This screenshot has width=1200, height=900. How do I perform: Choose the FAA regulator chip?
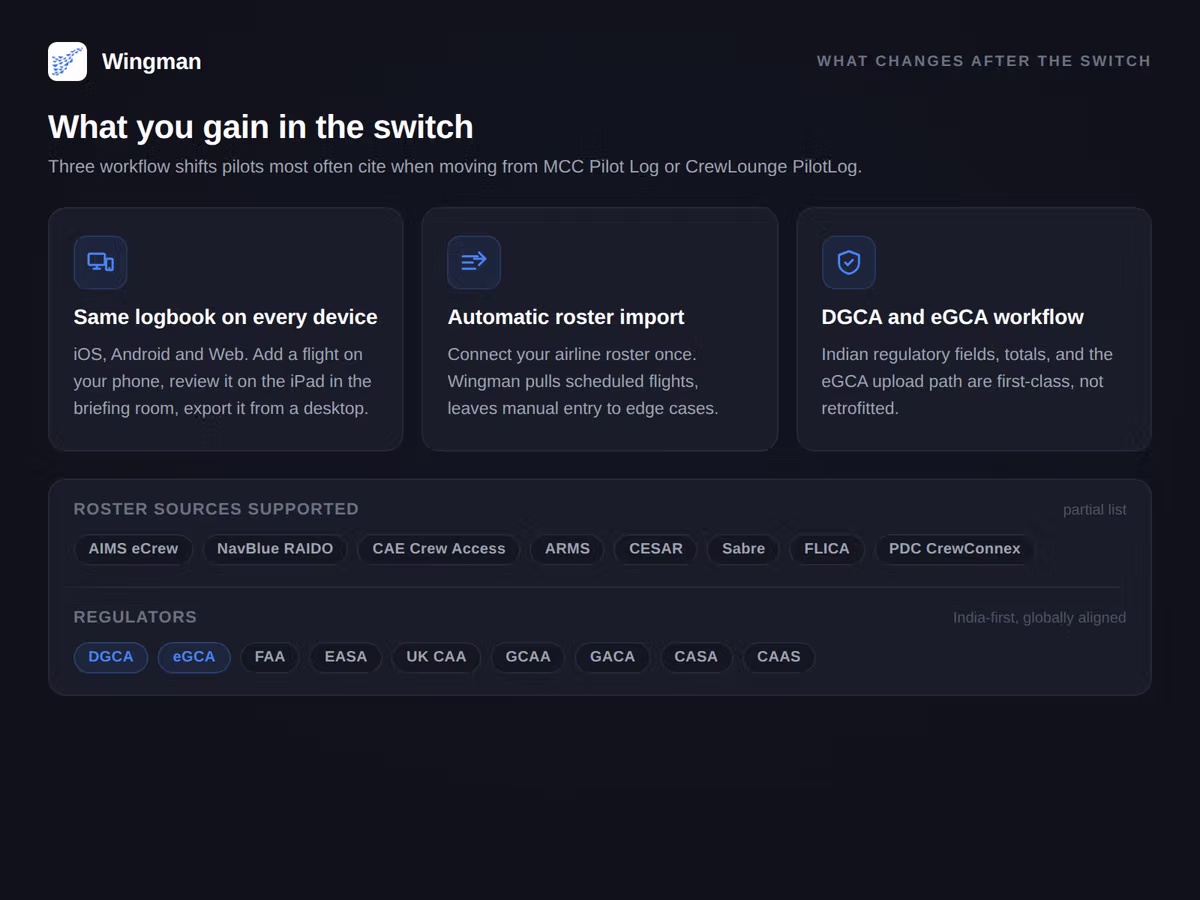tap(270, 657)
